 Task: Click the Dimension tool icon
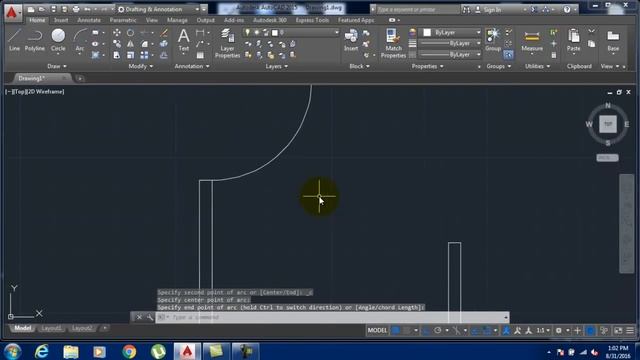tap(200, 33)
